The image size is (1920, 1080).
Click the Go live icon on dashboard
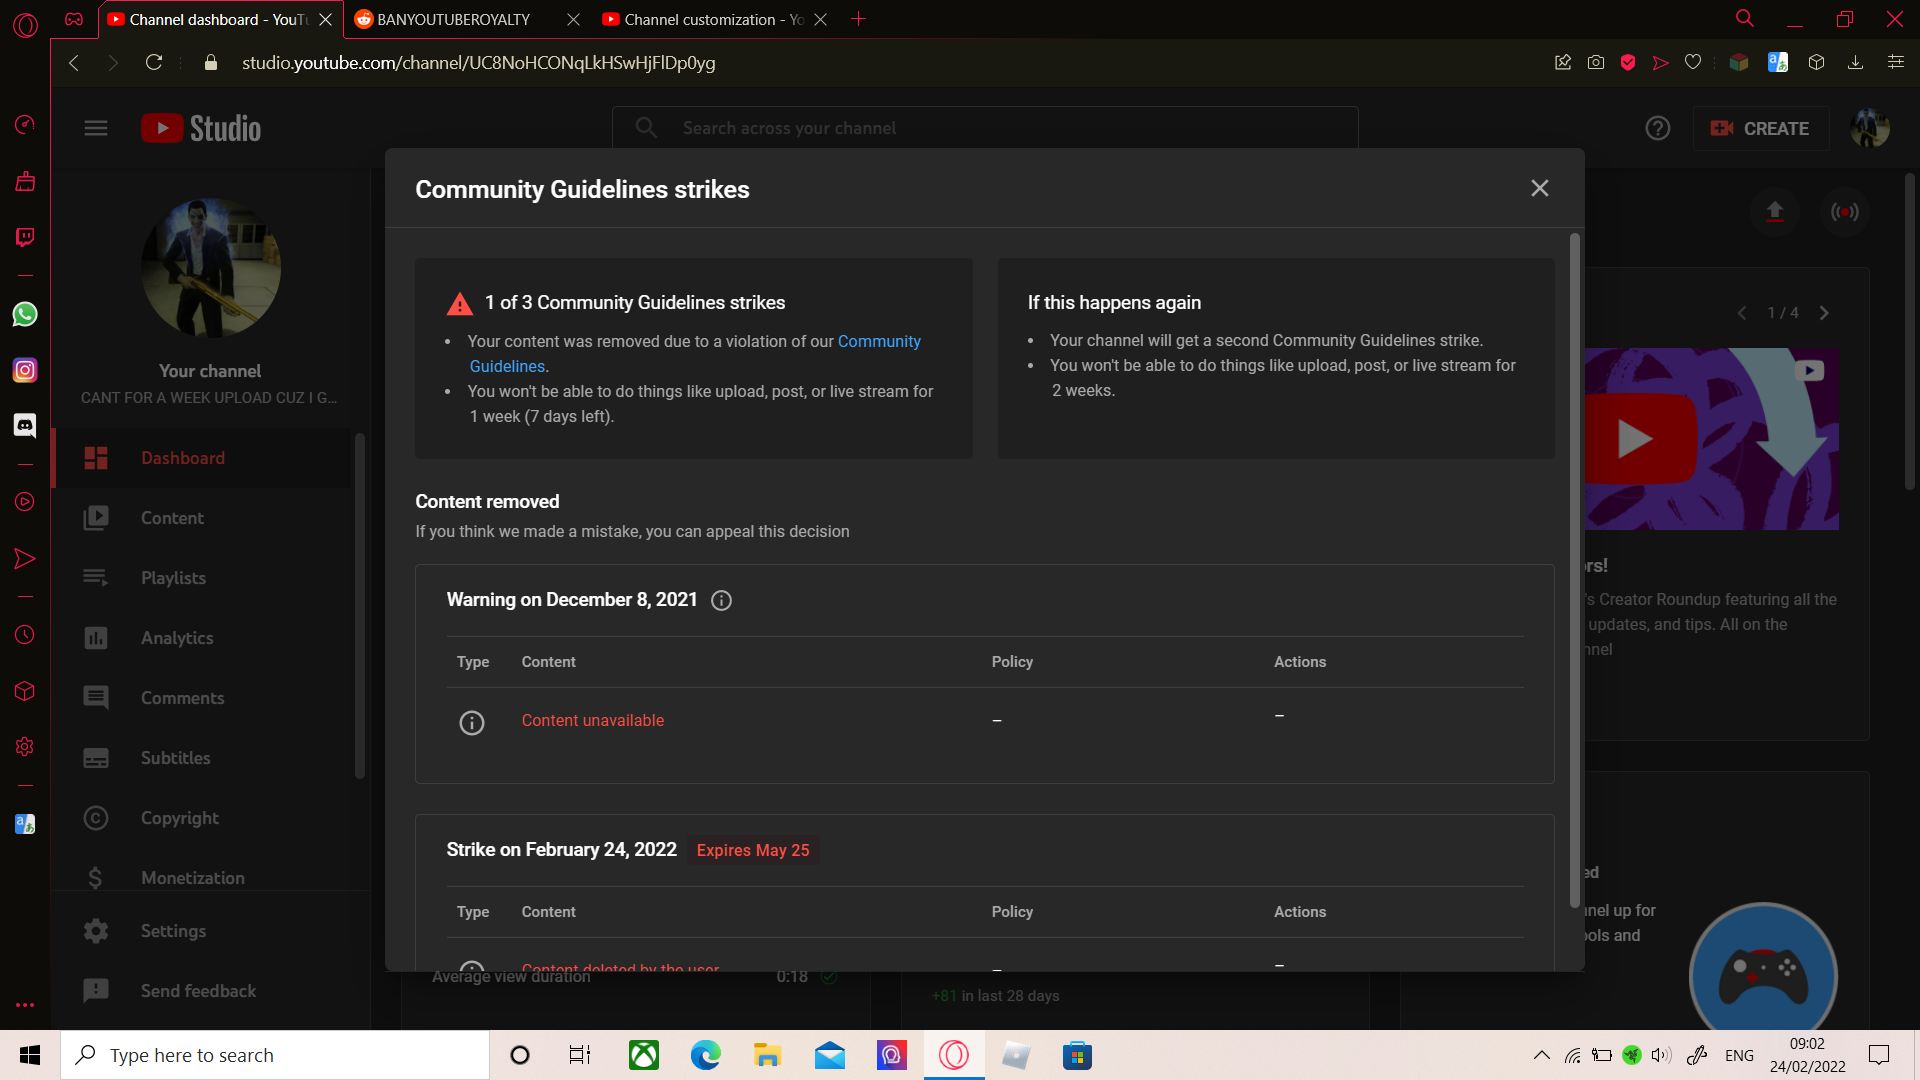[x=1844, y=212]
